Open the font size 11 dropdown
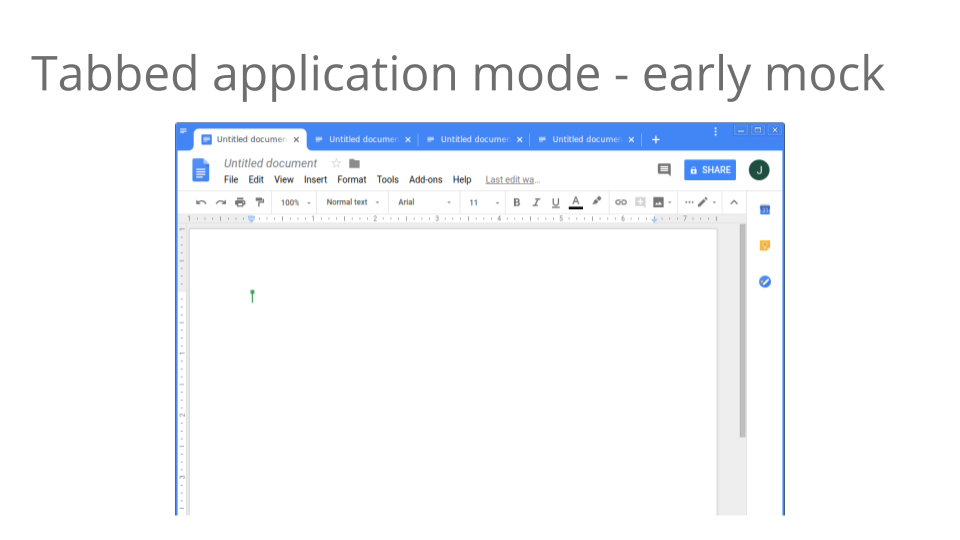This screenshot has height=540, width=960. pyautogui.click(x=484, y=203)
